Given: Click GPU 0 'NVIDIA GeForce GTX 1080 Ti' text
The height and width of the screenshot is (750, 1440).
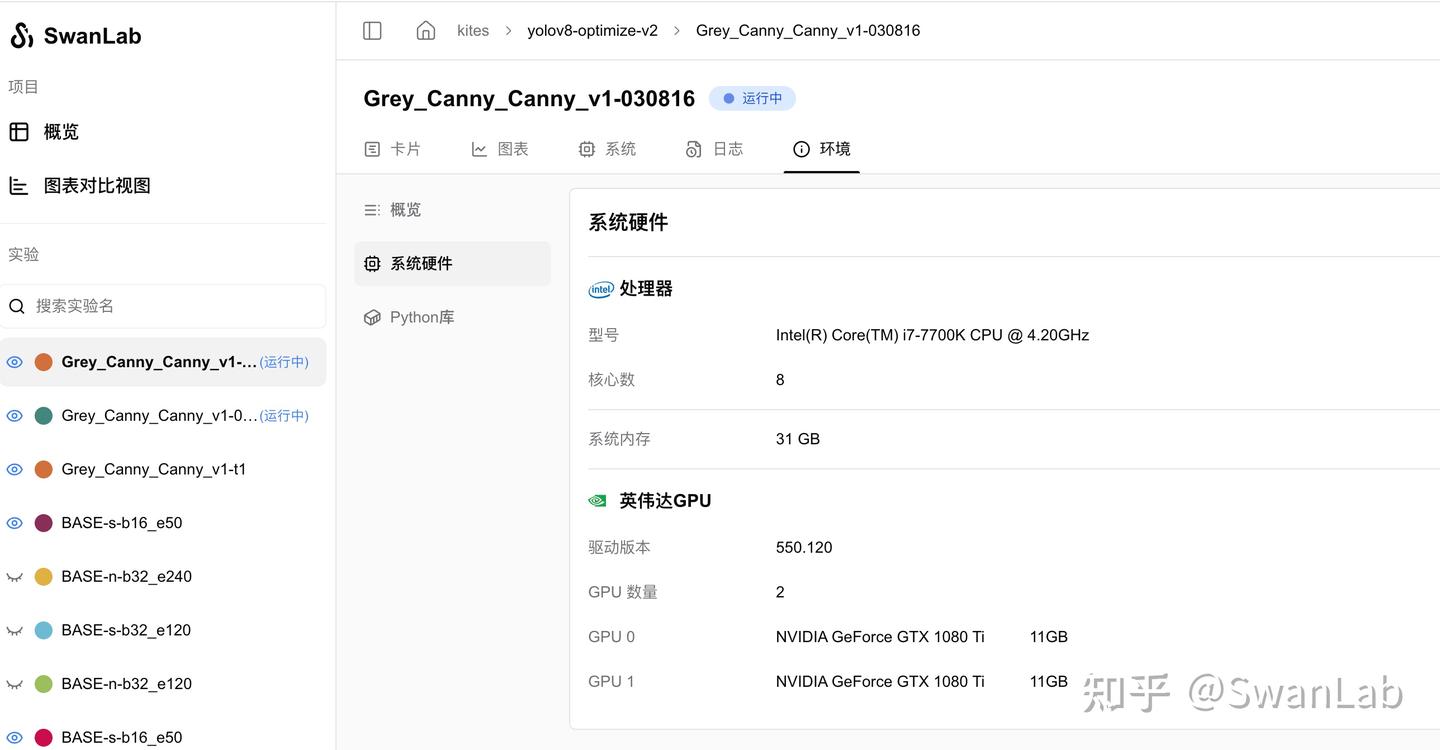Looking at the screenshot, I should click(880, 637).
